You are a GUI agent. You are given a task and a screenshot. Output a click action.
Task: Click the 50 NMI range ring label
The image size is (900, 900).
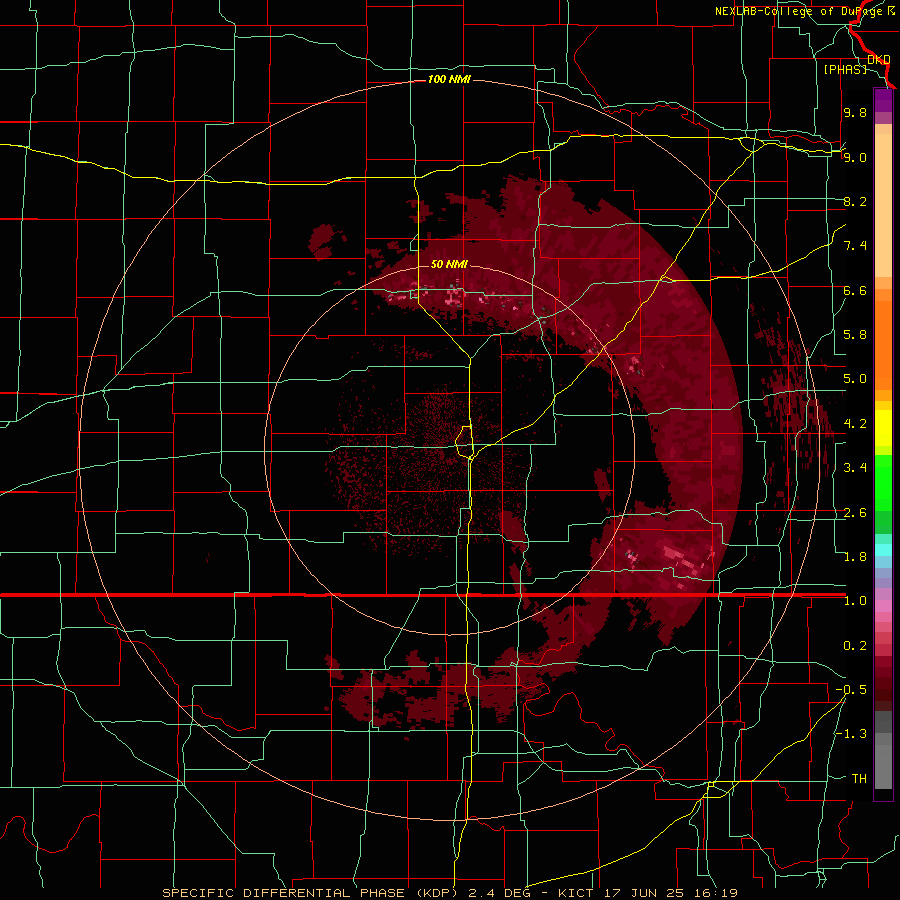pyautogui.click(x=449, y=264)
